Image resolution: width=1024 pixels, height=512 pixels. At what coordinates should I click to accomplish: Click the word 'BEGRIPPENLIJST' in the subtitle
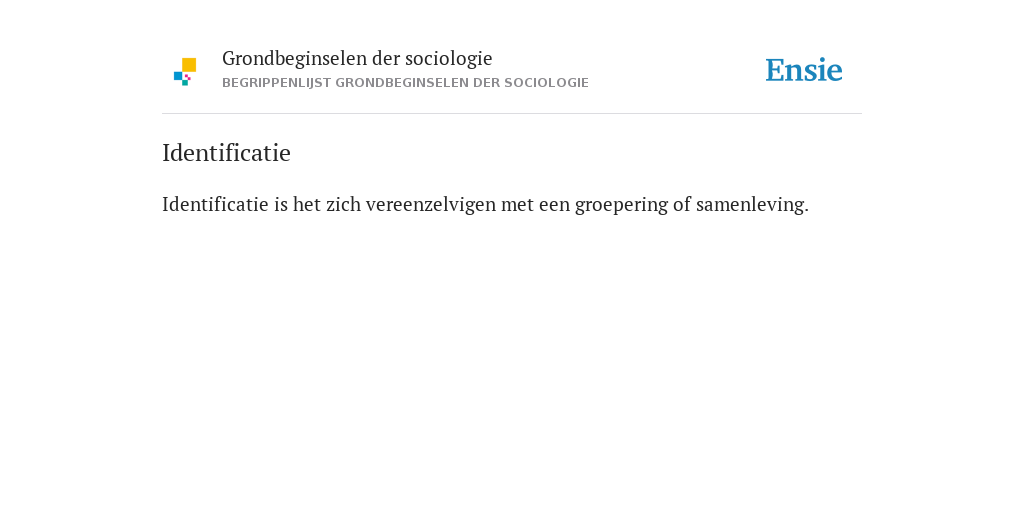[277, 83]
